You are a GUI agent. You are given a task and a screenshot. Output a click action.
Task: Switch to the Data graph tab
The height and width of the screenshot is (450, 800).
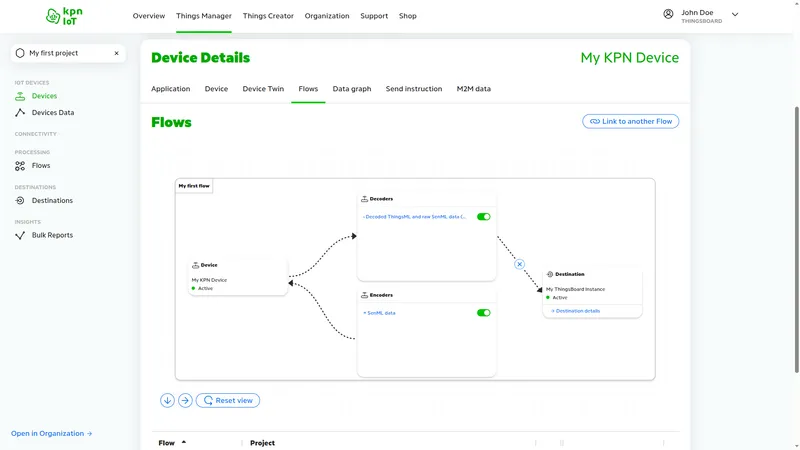pos(352,89)
